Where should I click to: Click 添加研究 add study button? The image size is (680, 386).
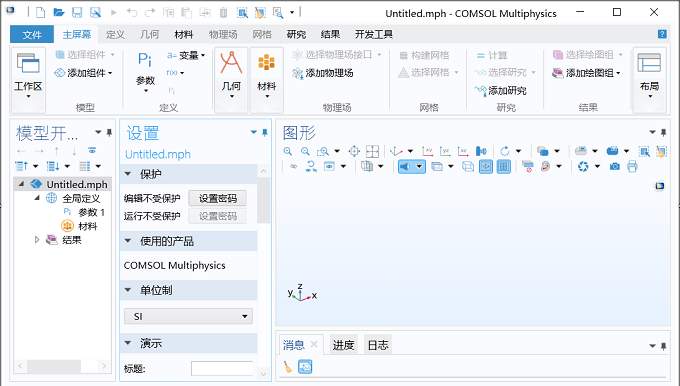point(501,90)
